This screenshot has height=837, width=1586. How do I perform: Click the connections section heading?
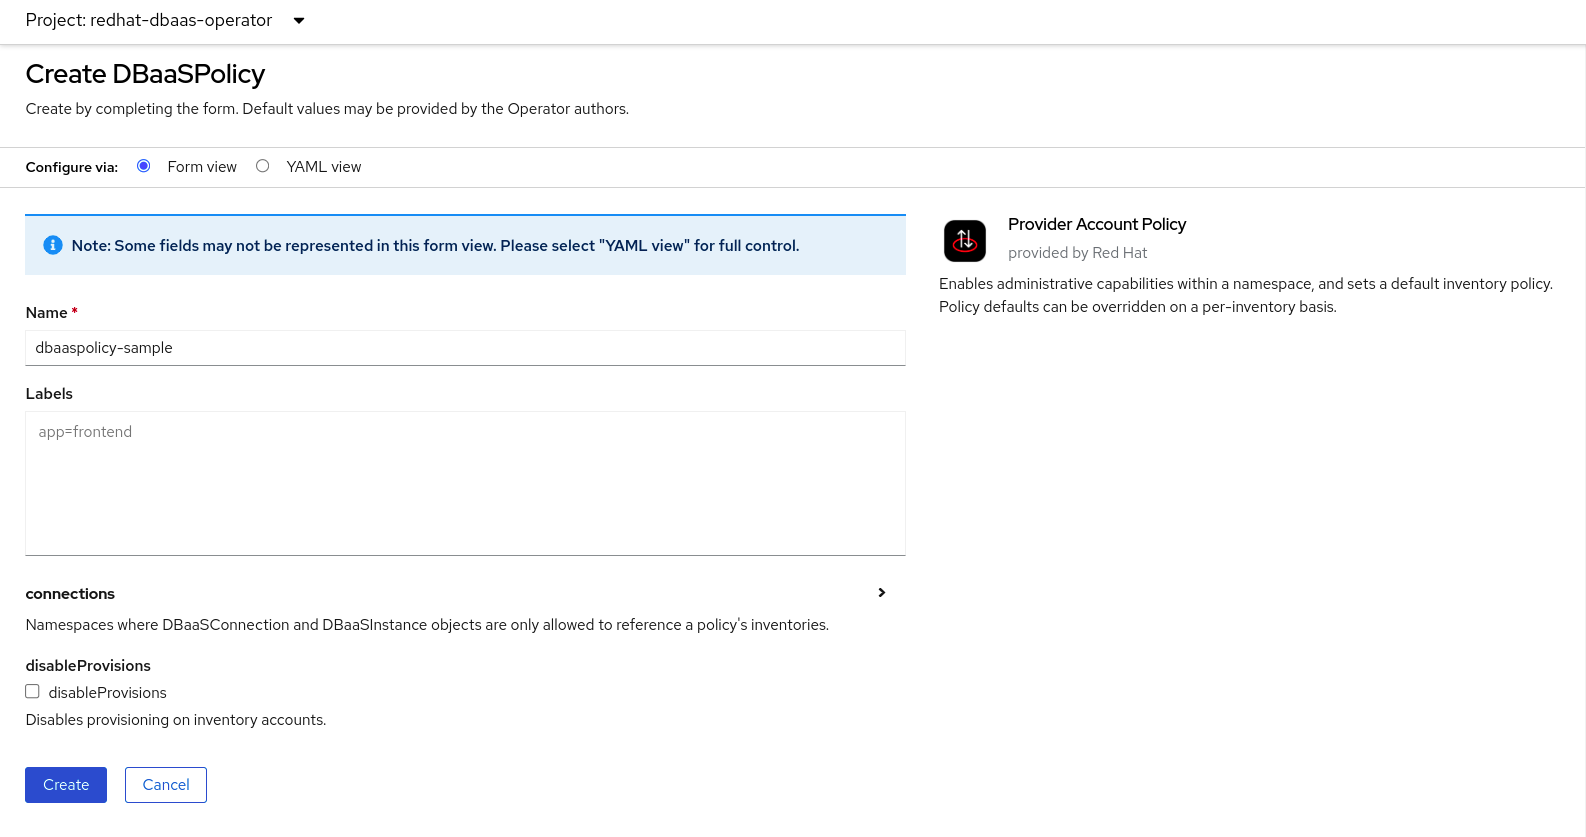pyautogui.click(x=70, y=594)
